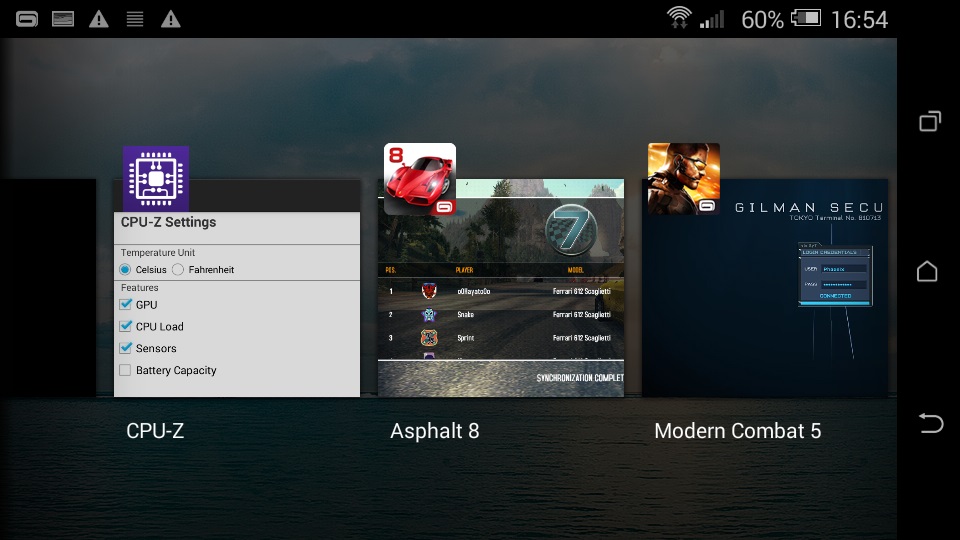Screen dimensions: 960x540
Task: Tap the CPU-Z app icon
Action: point(156,179)
